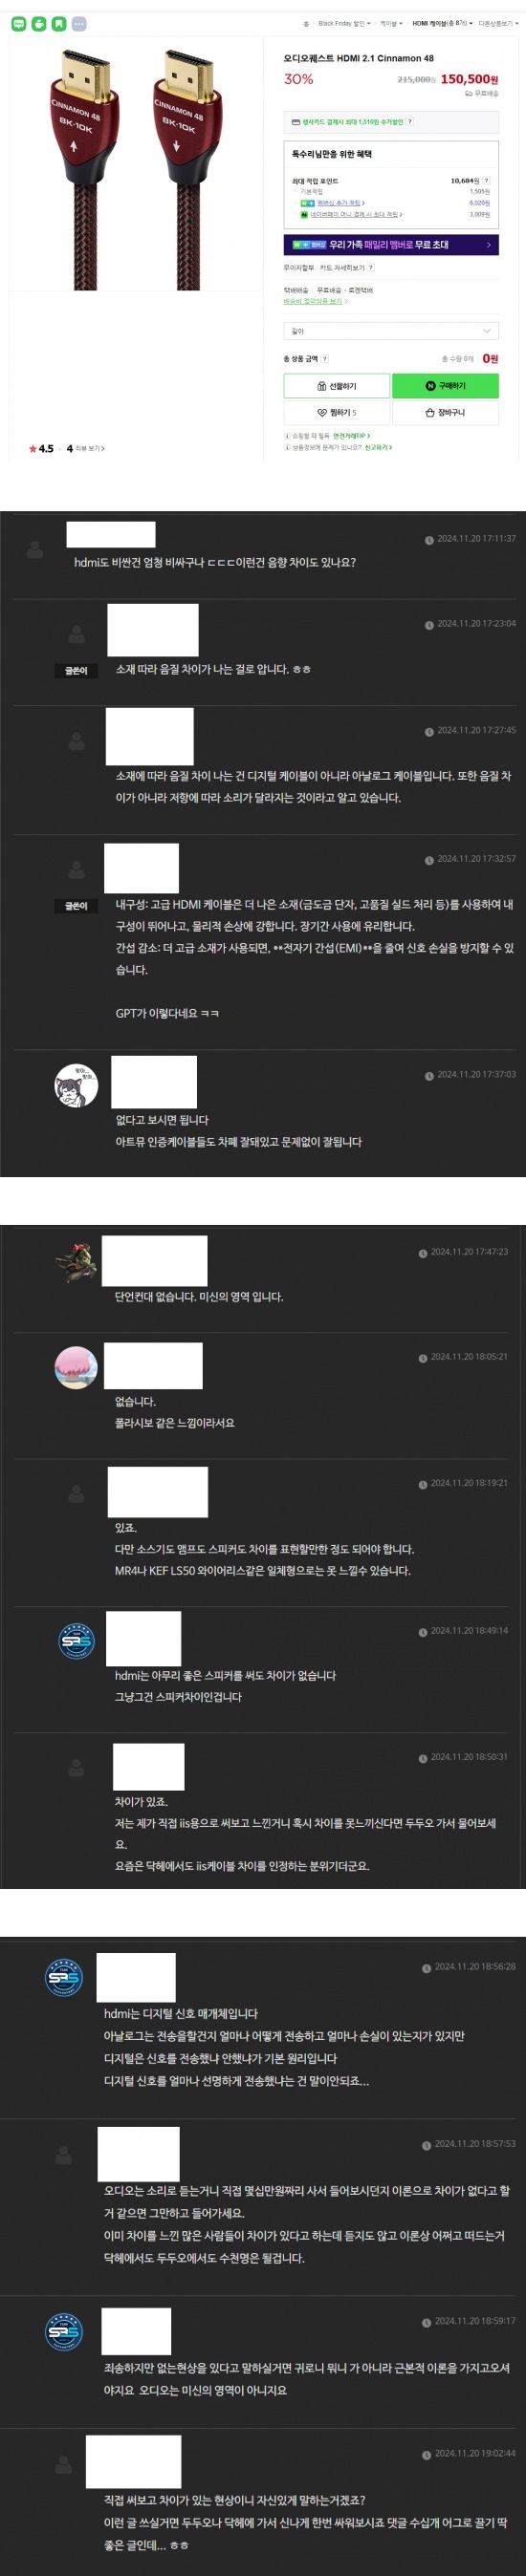Click the question mark beside 총 상품 금액
This screenshot has height=2576, width=526.
click(325, 359)
